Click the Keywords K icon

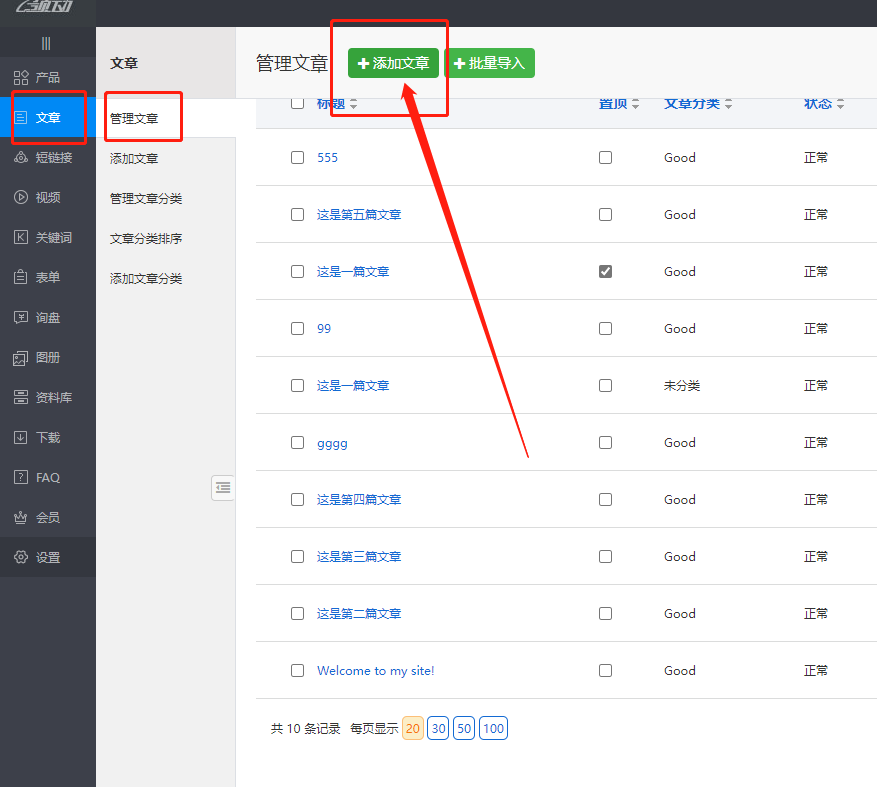point(21,238)
